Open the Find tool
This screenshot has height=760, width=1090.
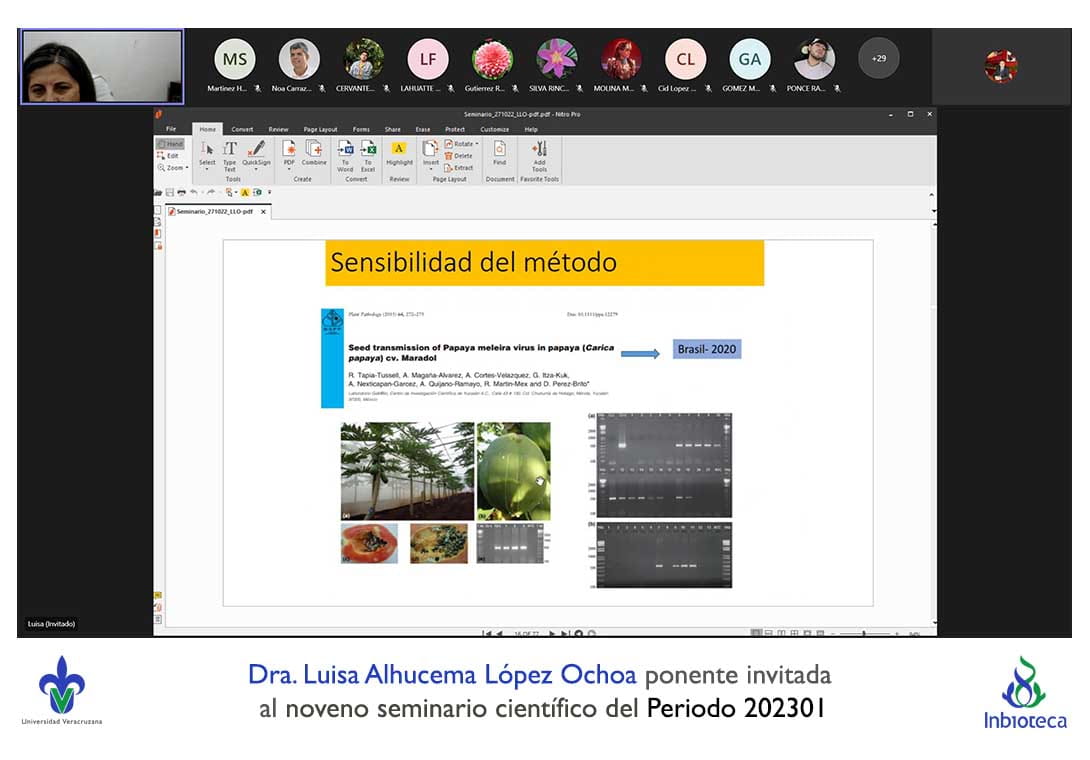[499, 153]
